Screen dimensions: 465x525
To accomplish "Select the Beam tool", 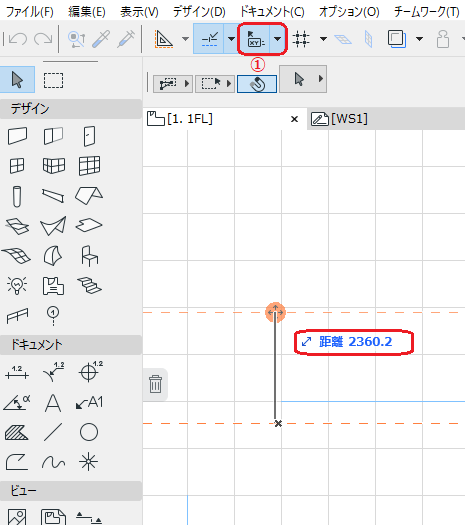I will click(x=53, y=196).
